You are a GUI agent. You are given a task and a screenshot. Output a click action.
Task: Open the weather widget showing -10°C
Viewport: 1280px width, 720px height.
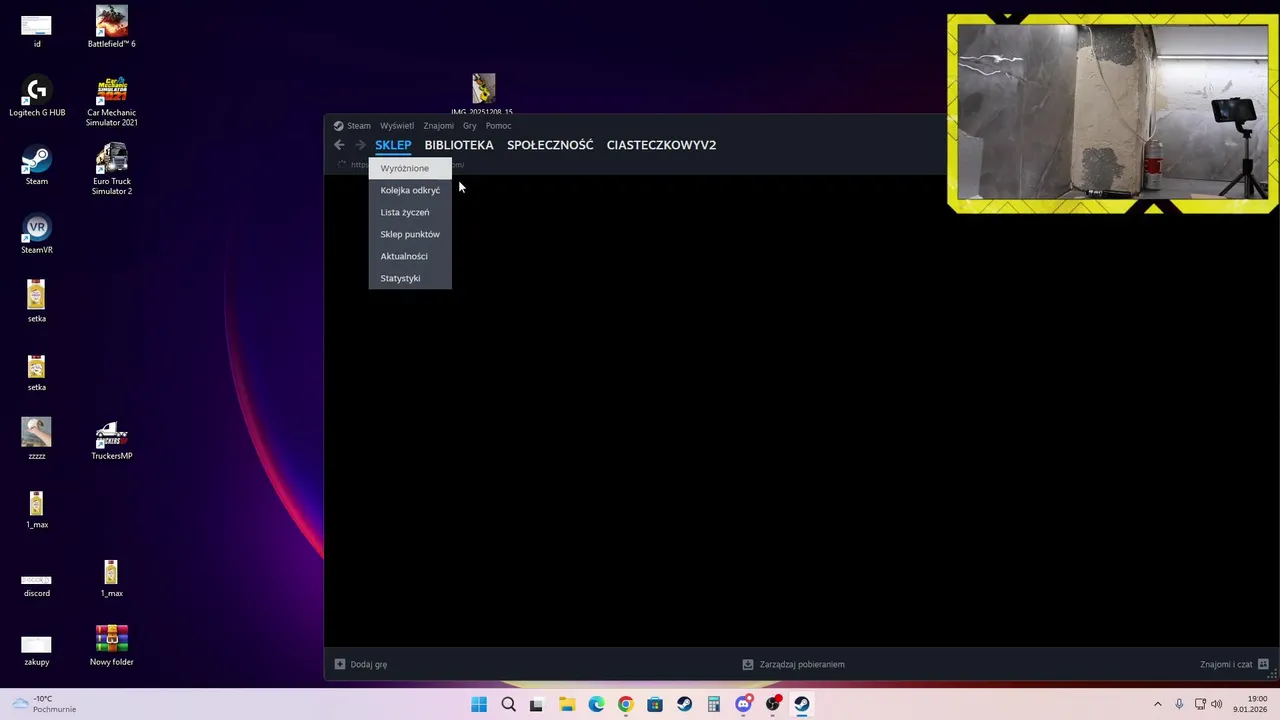[44, 704]
